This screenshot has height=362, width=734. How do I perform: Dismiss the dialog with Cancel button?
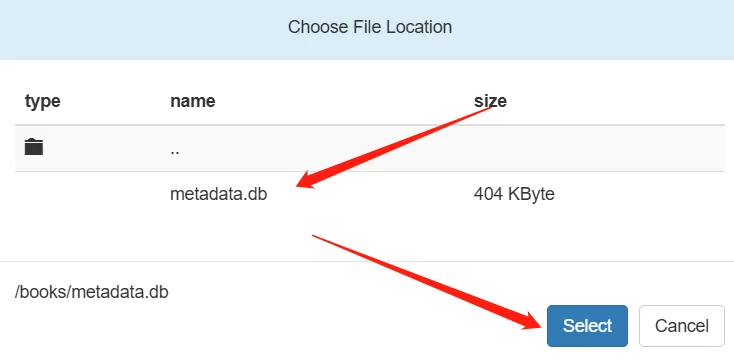682,326
